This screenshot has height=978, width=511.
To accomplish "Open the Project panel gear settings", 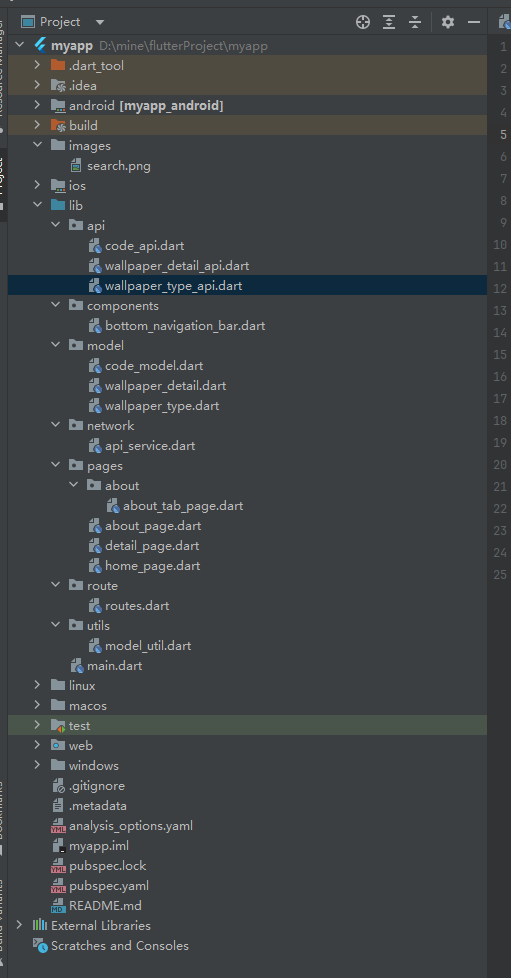I will pyautogui.click(x=447, y=22).
